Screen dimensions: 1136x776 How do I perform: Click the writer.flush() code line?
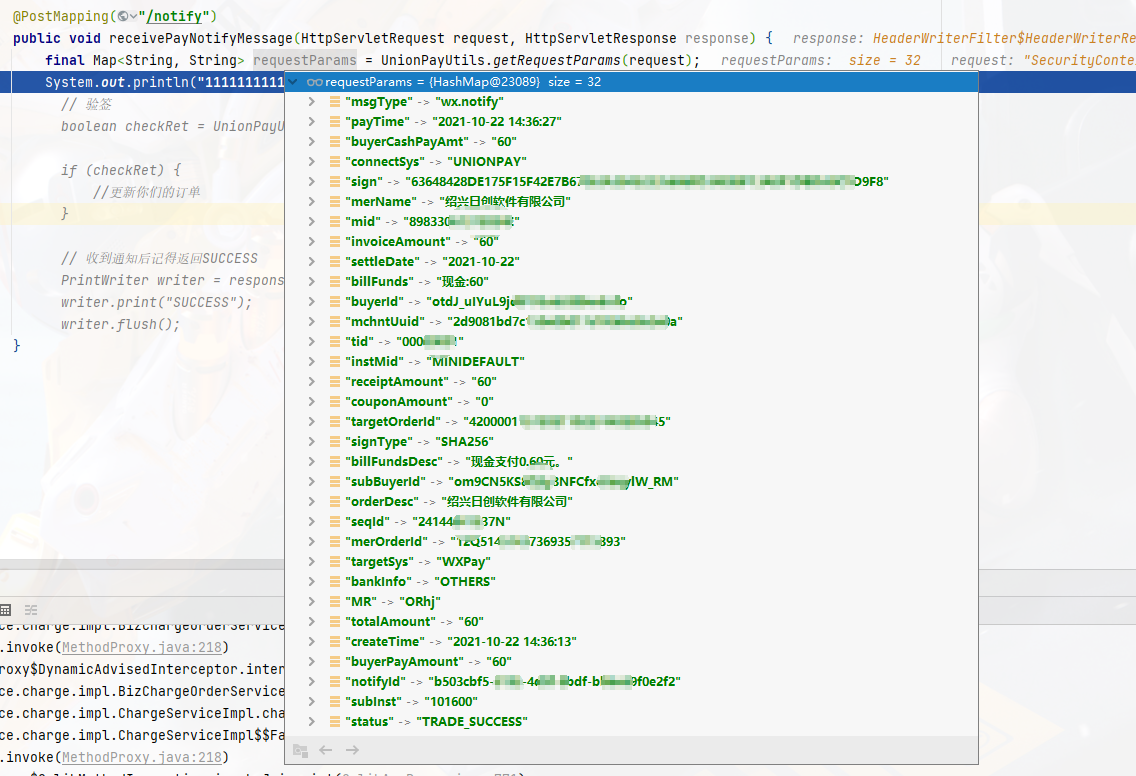coord(120,324)
